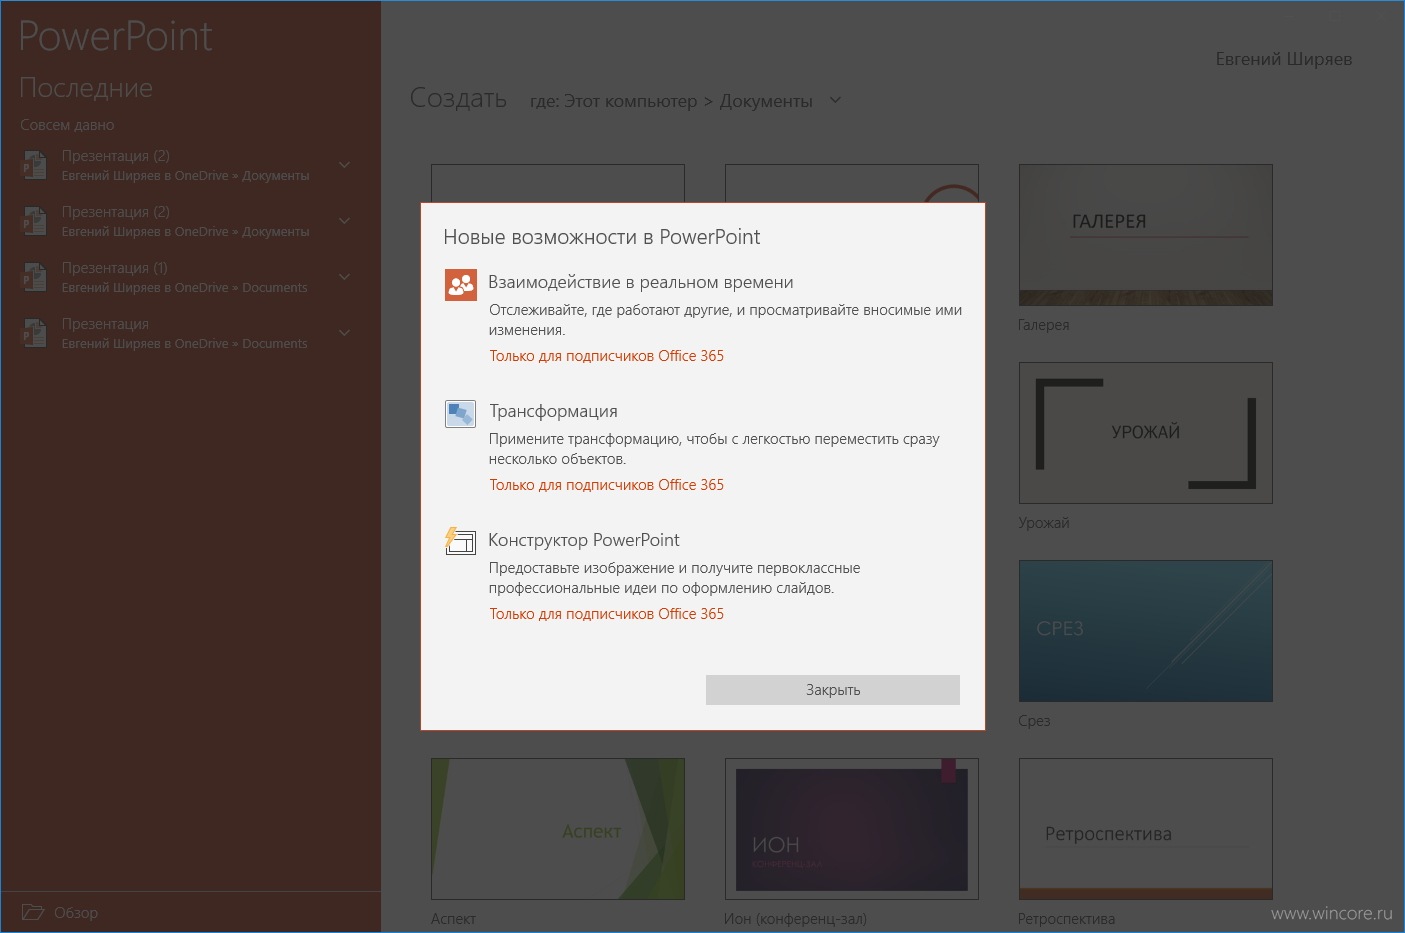Viewport: 1405px width, 933px height.
Task: Click the account name Евгений Ширяев
Action: coord(1283,59)
